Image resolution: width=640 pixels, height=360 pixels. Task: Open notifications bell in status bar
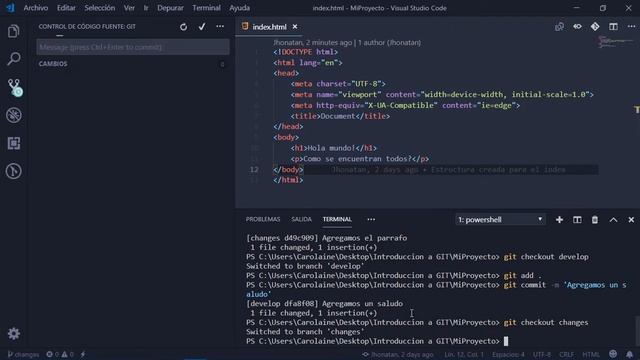click(629, 354)
